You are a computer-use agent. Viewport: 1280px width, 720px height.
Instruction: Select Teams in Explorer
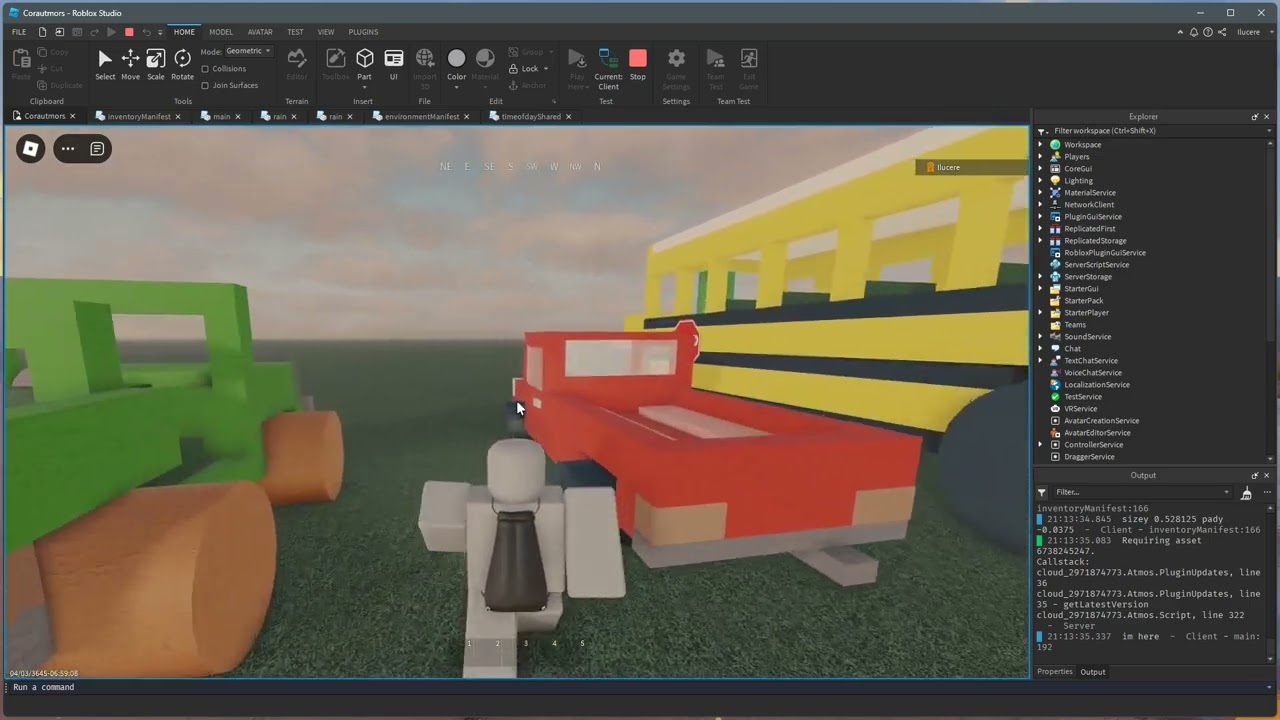1075,325
